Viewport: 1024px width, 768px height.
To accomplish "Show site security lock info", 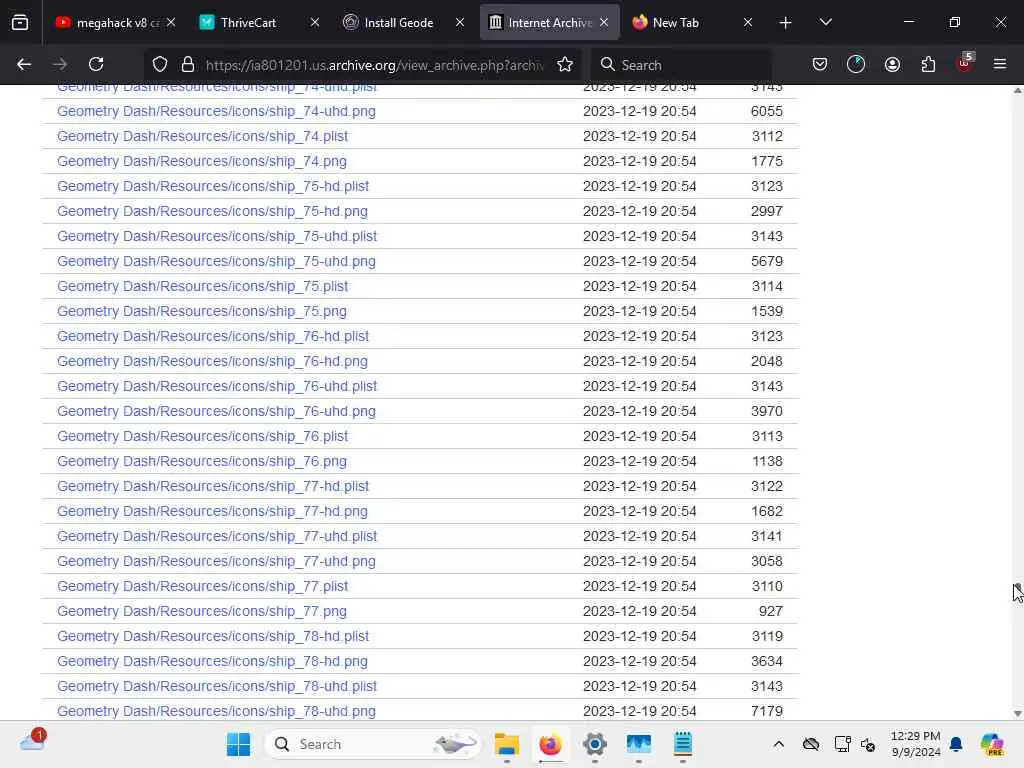I will [188, 65].
